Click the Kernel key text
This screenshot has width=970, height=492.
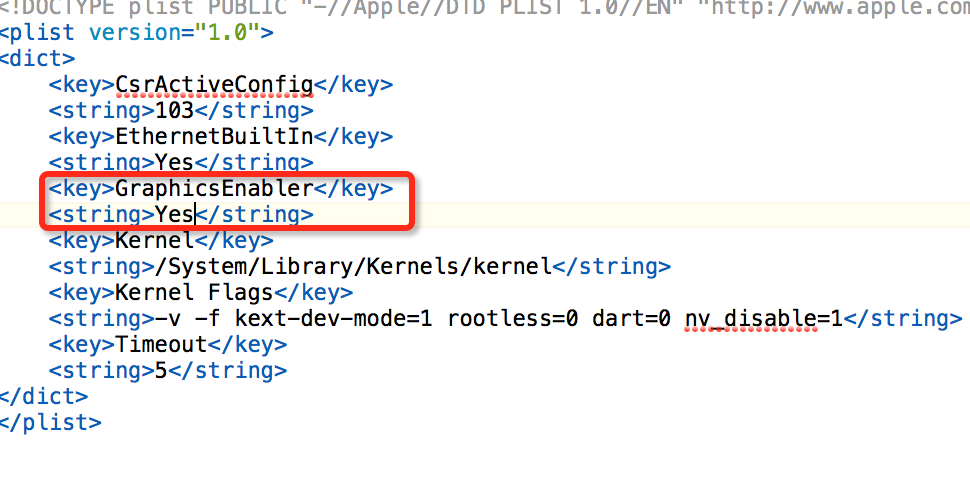[155, 241]
